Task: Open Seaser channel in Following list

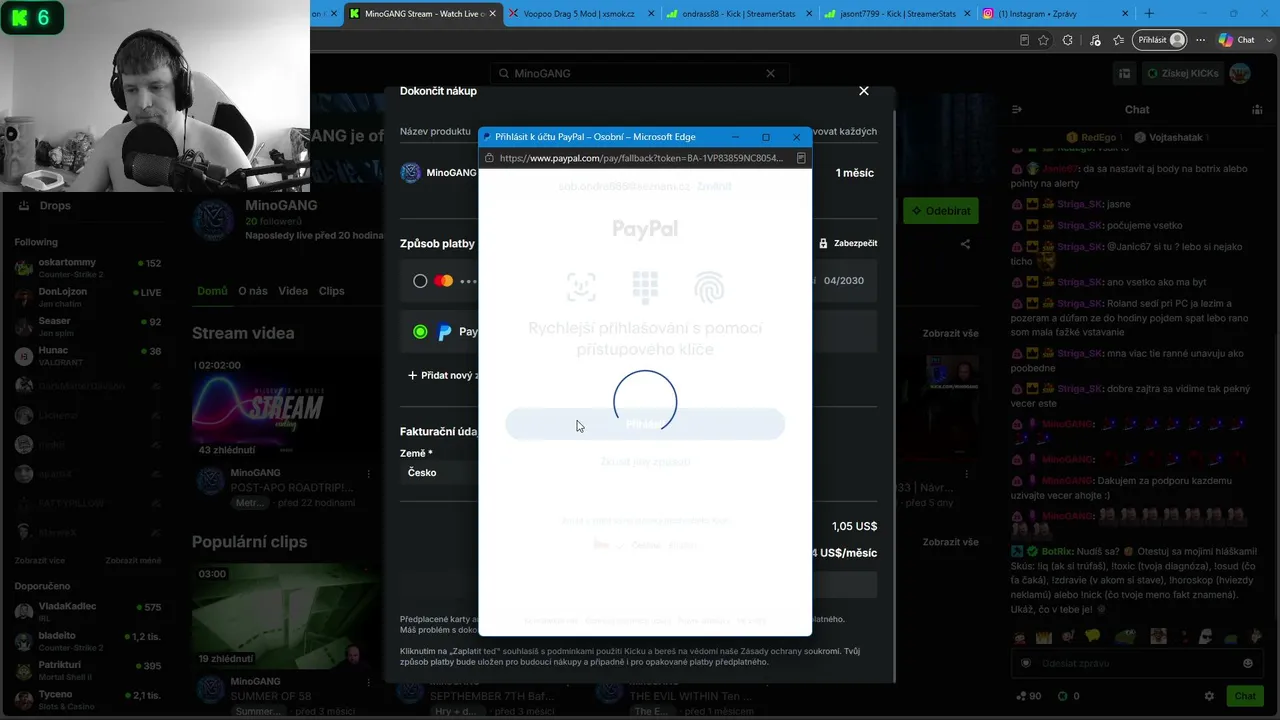Action: point(88,326)
